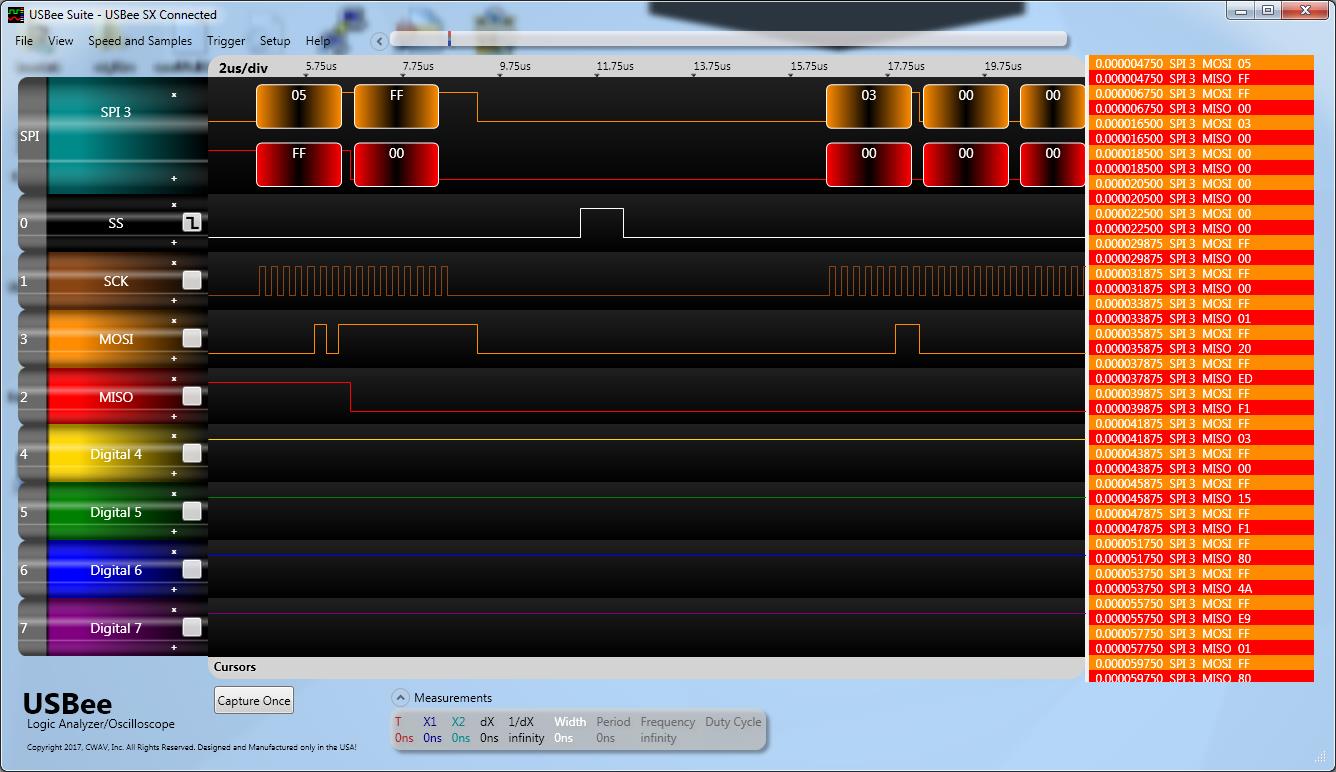
Task: Toggle the falling-edge trigger box on SS
Action: (x=192, y=223)
